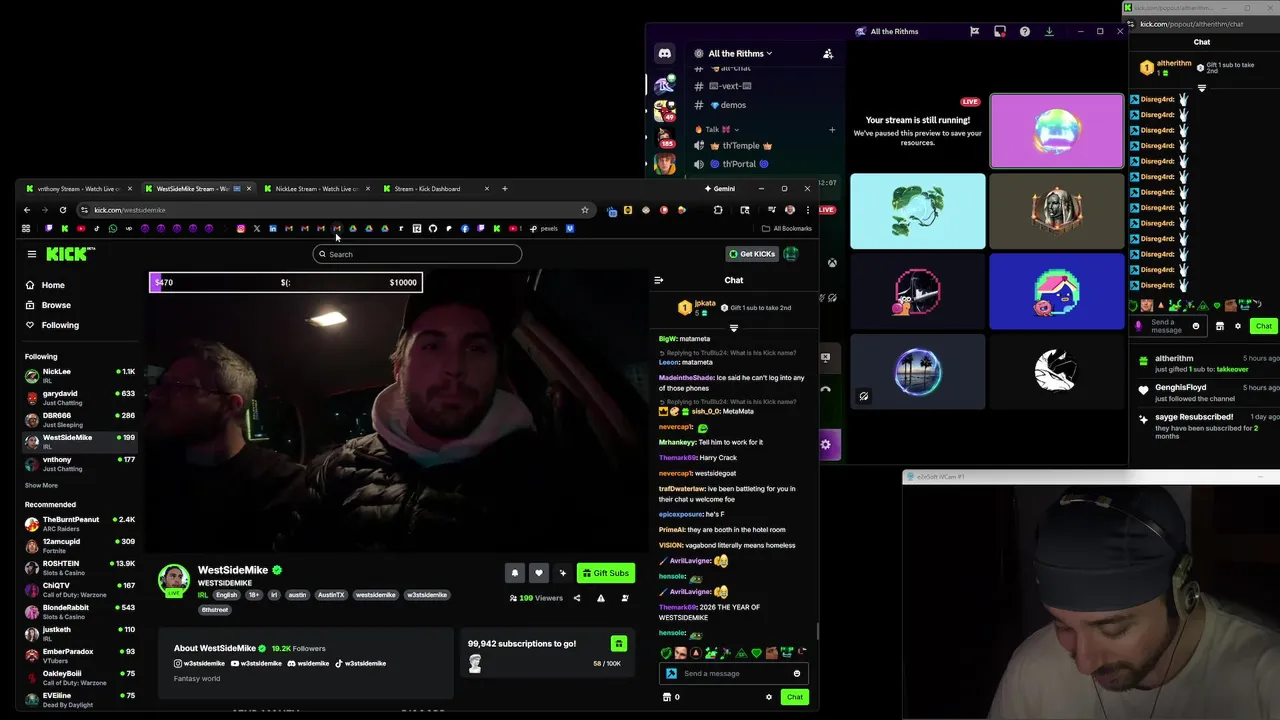
Task: Open the Discord checkpoint flag icon
Action: [974, 31]
